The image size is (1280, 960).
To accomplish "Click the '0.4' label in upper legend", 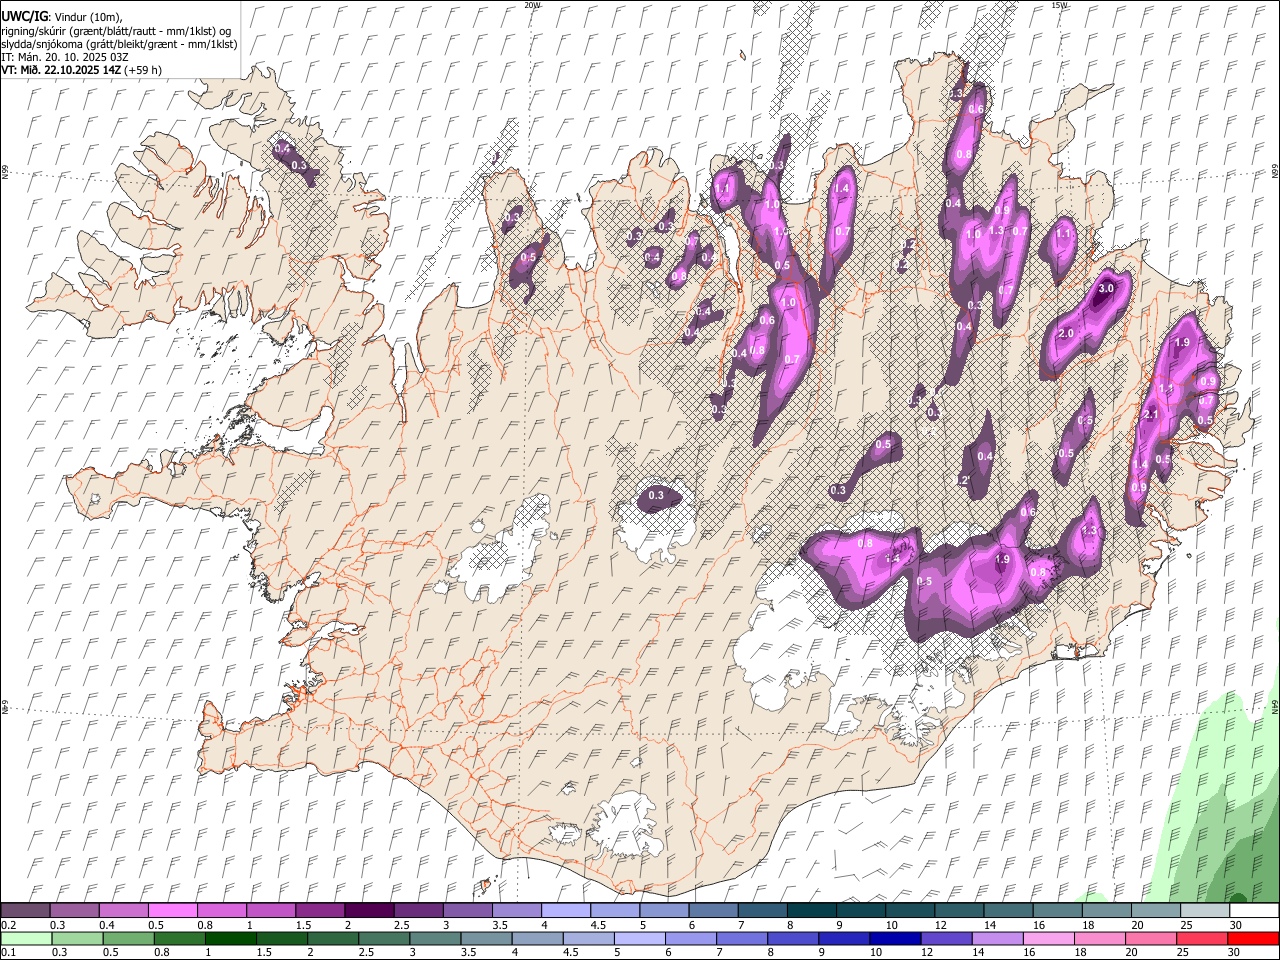I will pos(107,925).
